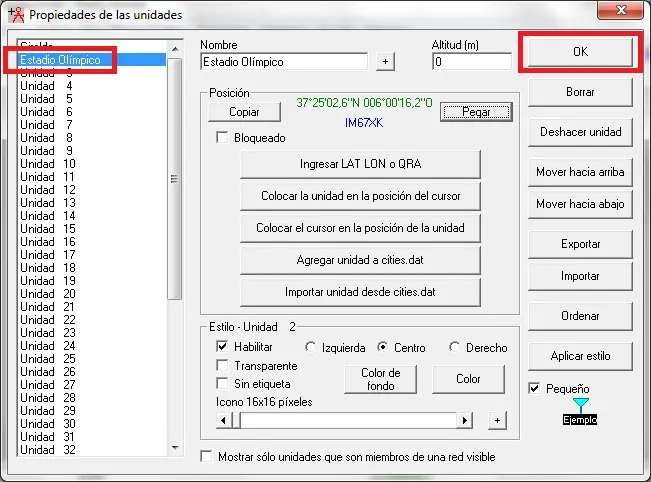The width and height of the screenshot is (651, 482).
Task: Click the Borrar button
Action: pyautogui.click(x=580, y=92)
